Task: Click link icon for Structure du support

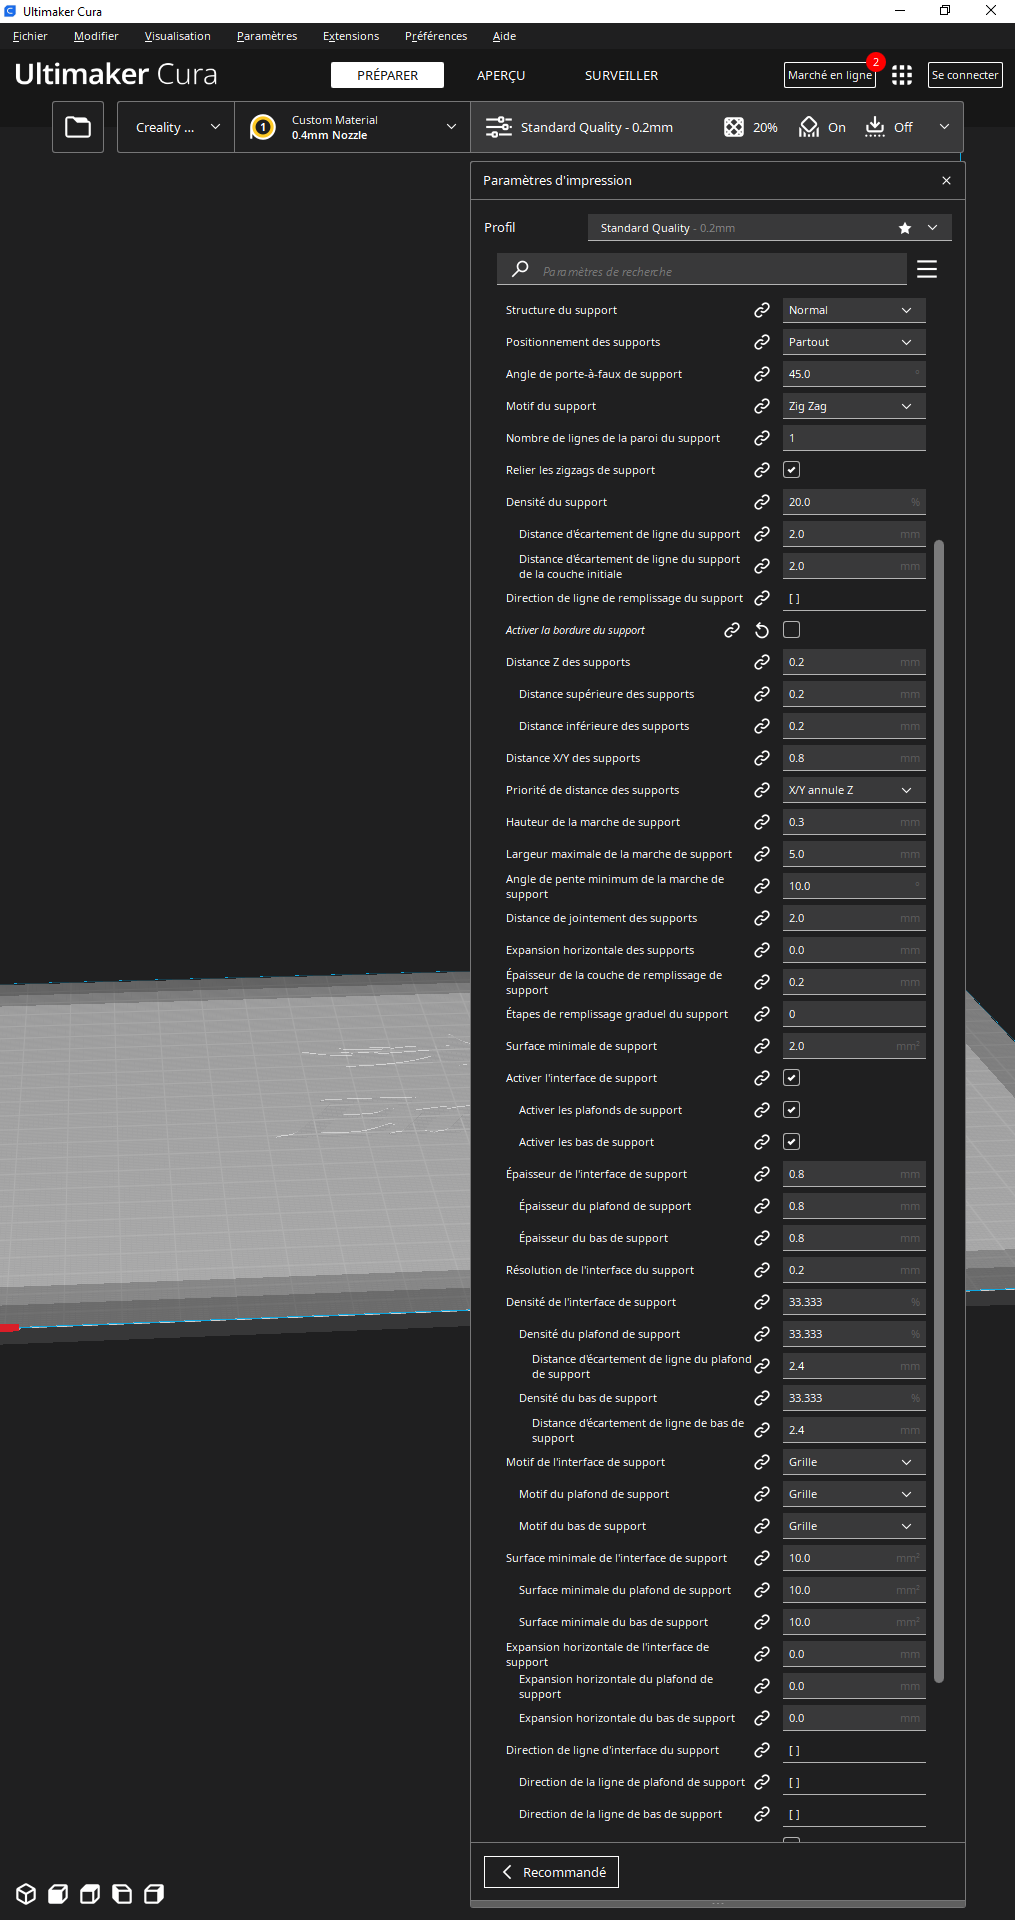Action: [762, 310]
